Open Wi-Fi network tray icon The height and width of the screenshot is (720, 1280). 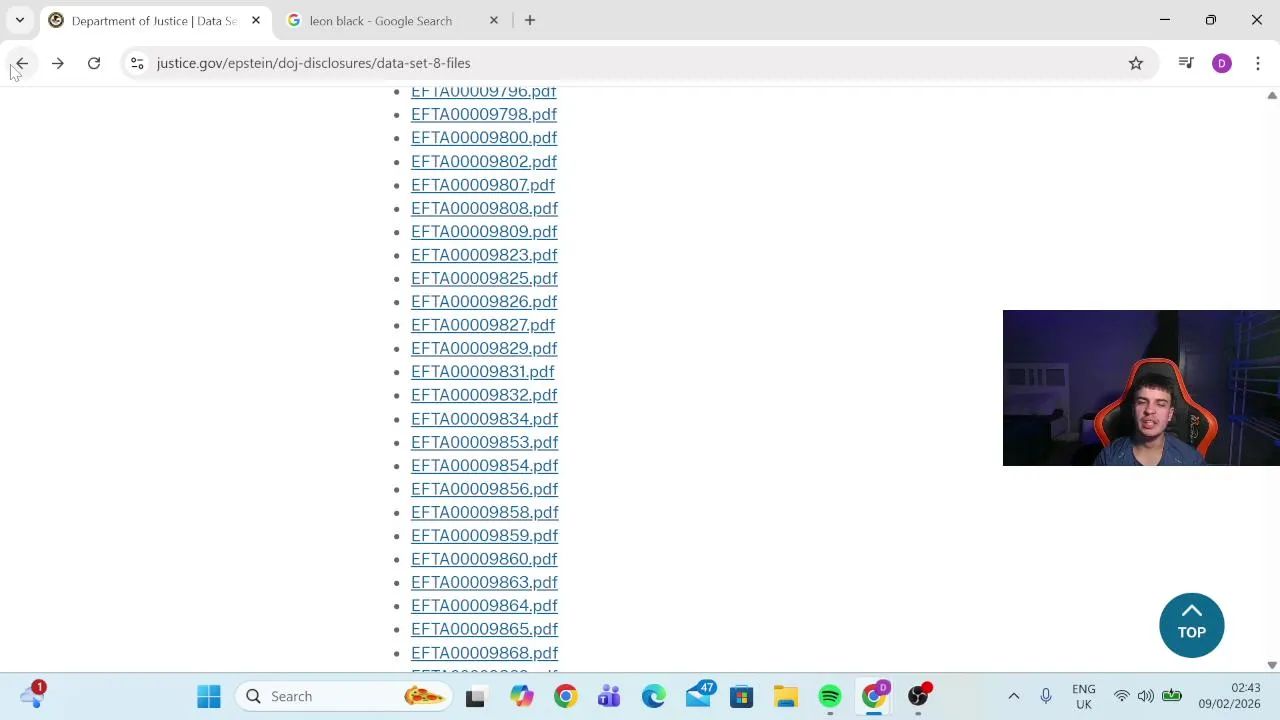pyautogui.click(x=1122, y=696)
